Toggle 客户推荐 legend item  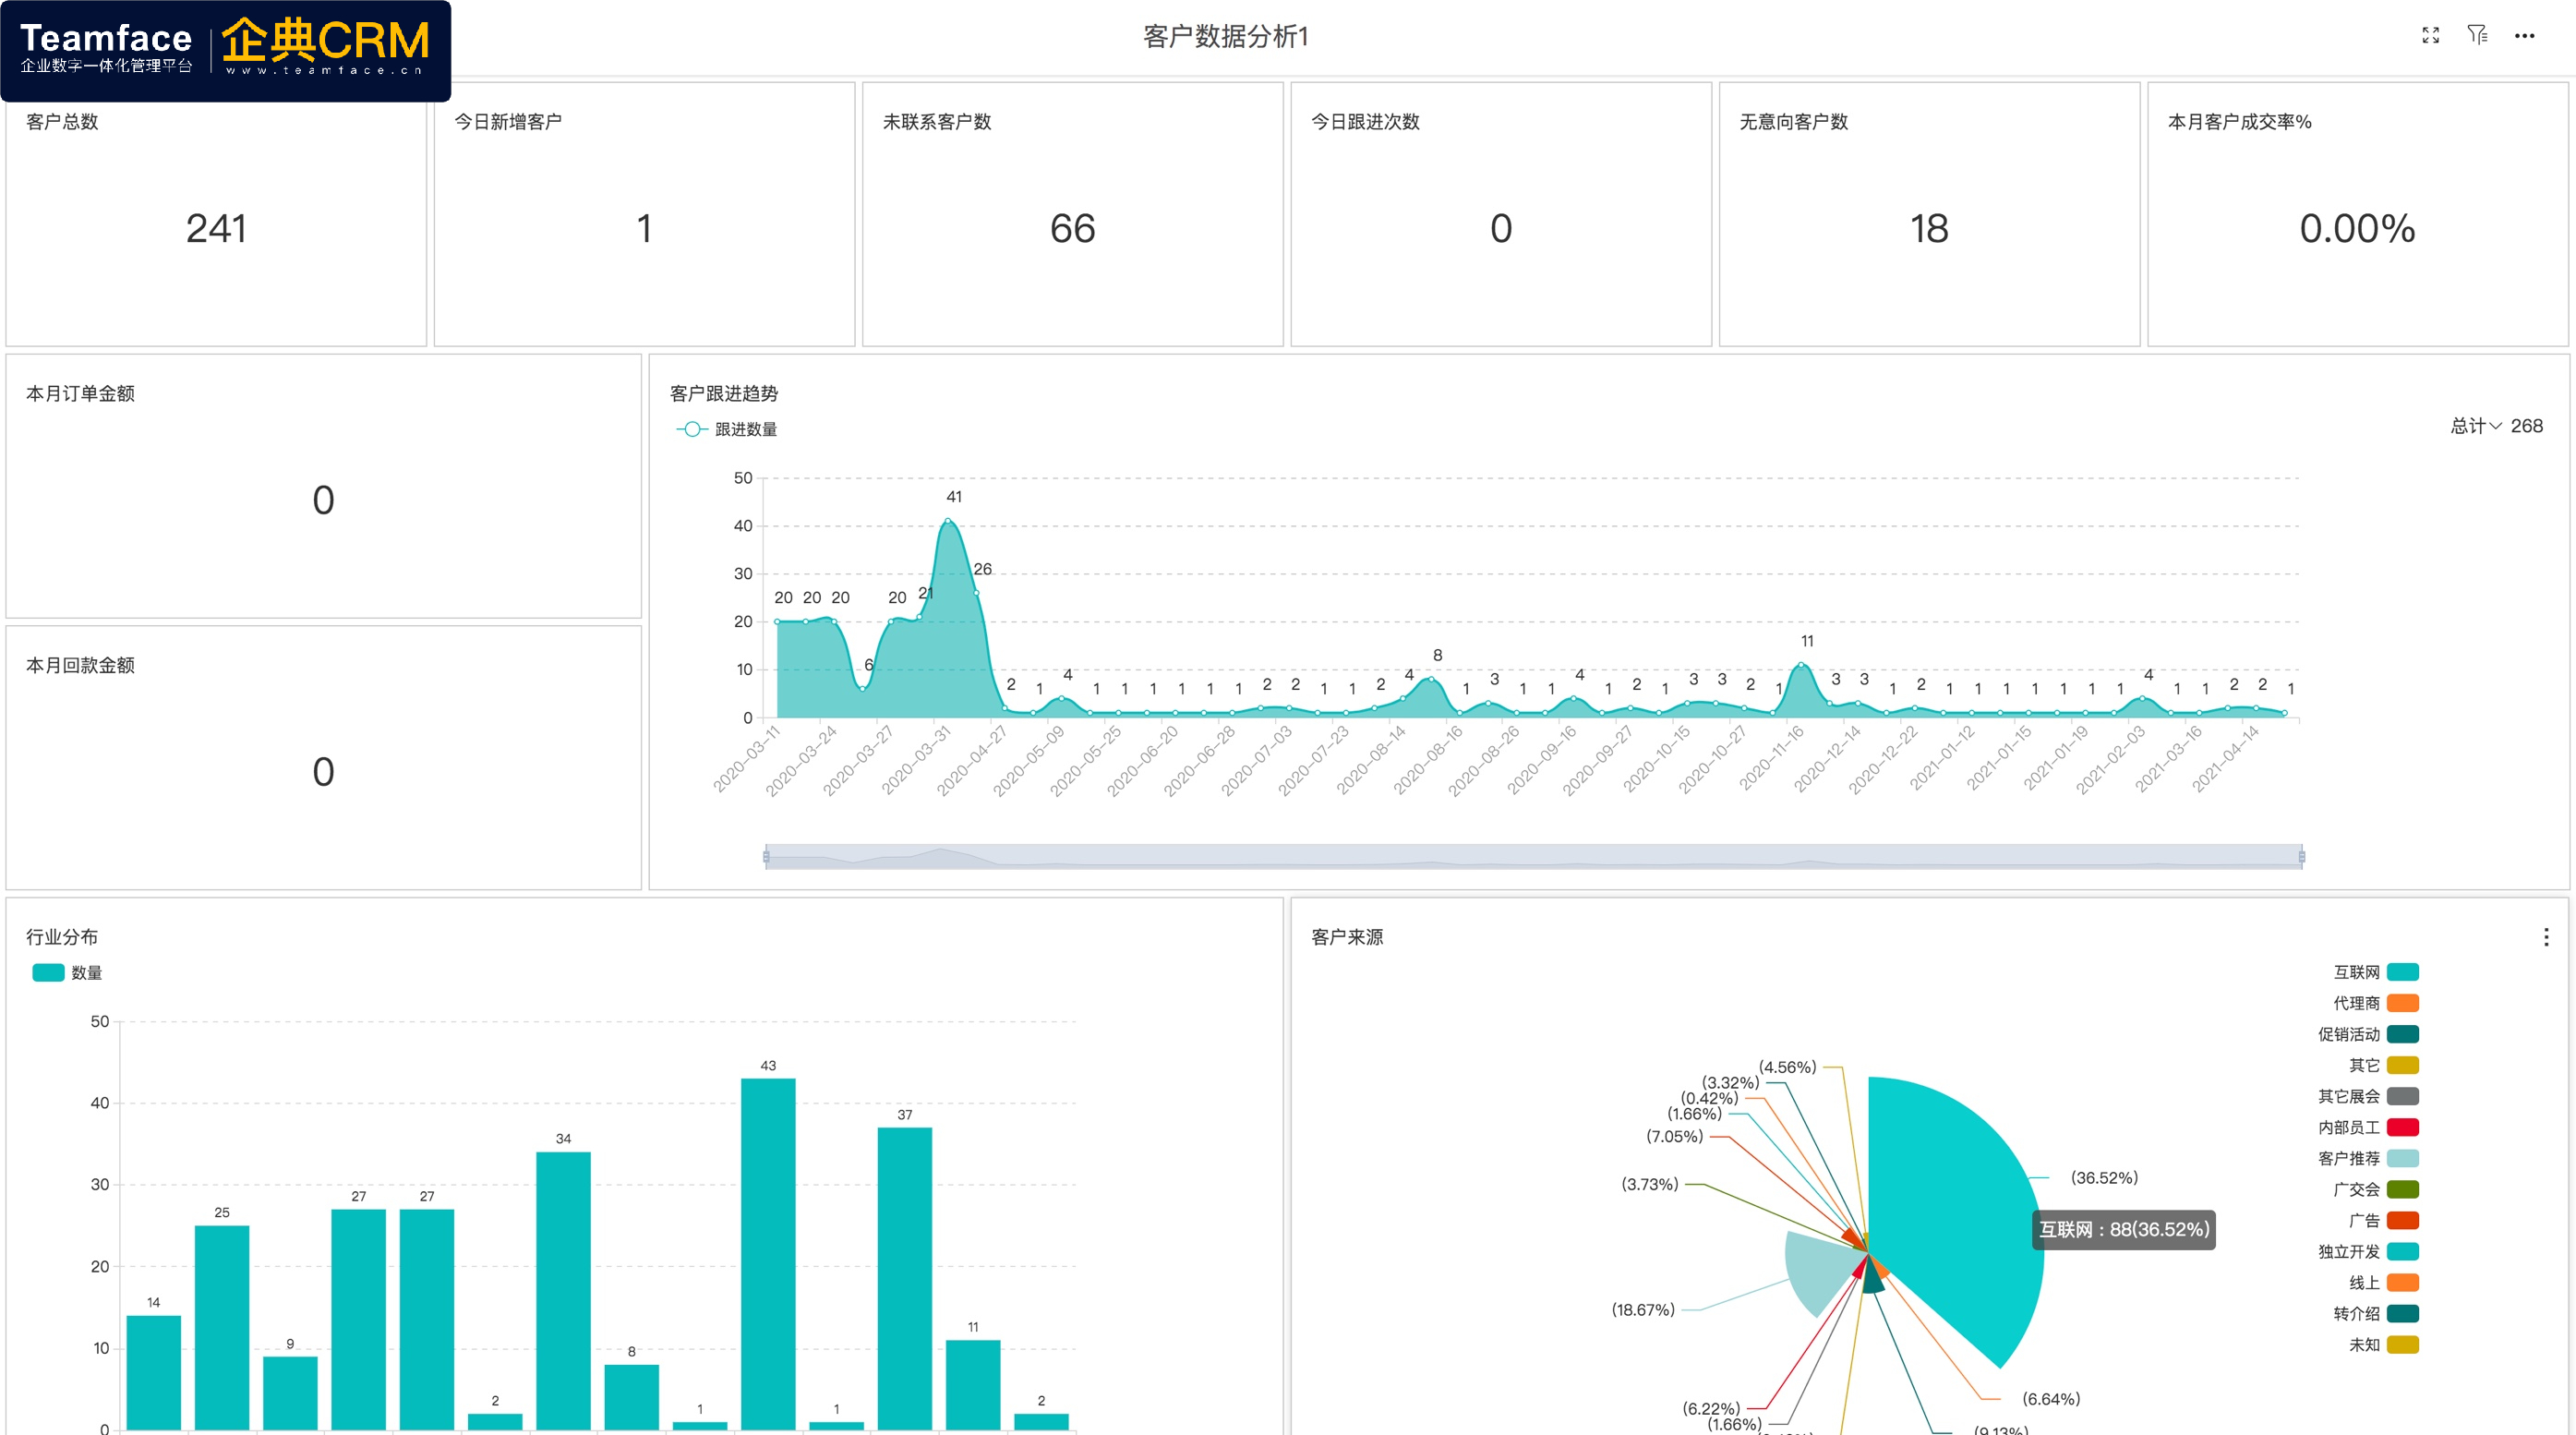tap(2368, 1158)
